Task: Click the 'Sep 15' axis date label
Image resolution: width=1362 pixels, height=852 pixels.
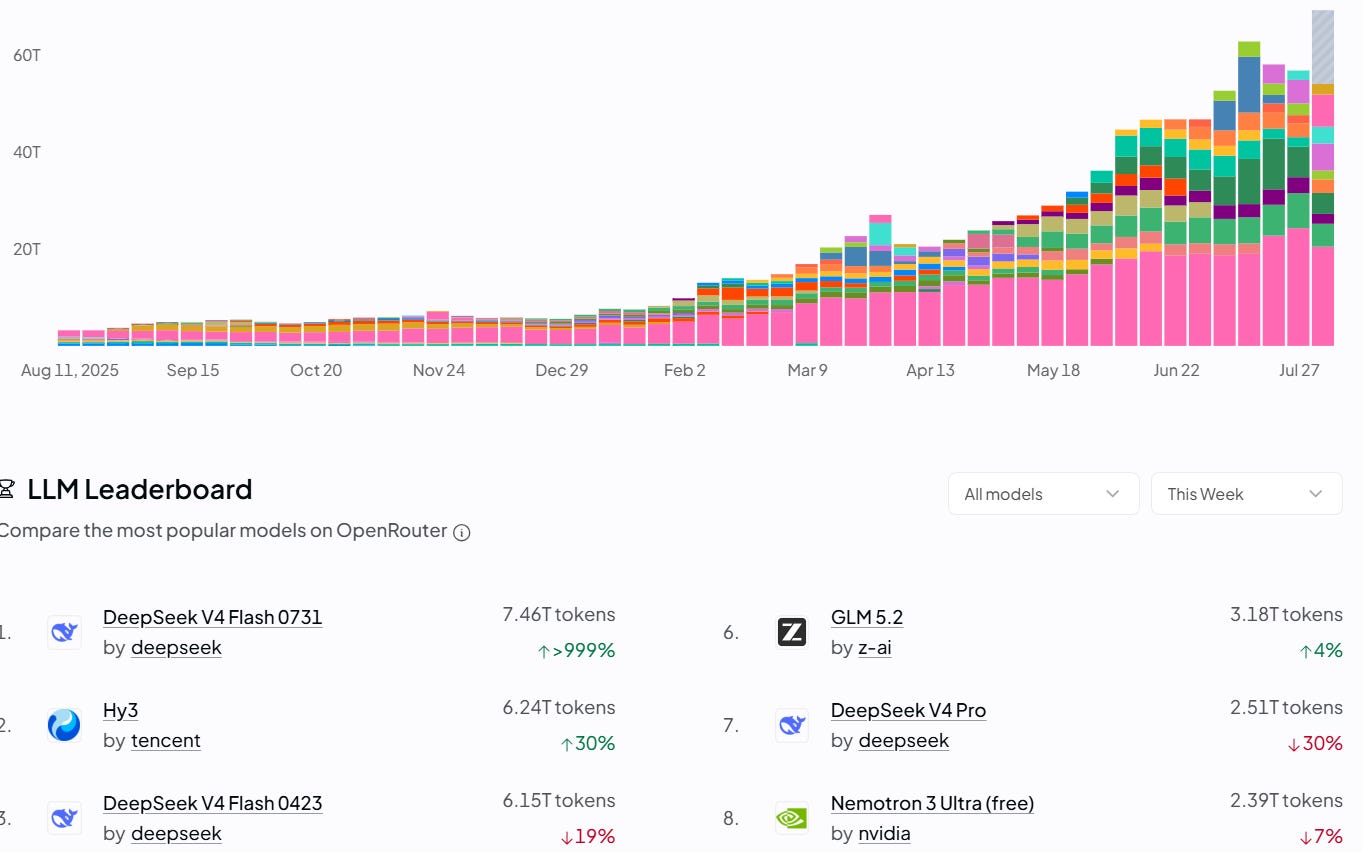Action: click(x=193, y=370)
